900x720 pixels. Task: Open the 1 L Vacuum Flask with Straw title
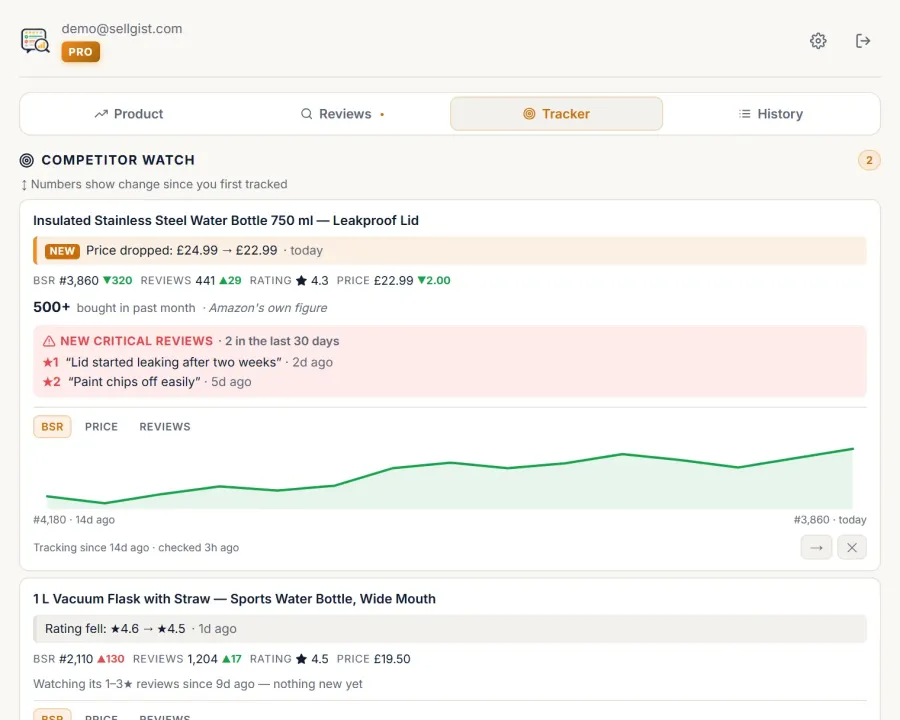(234, 599)
